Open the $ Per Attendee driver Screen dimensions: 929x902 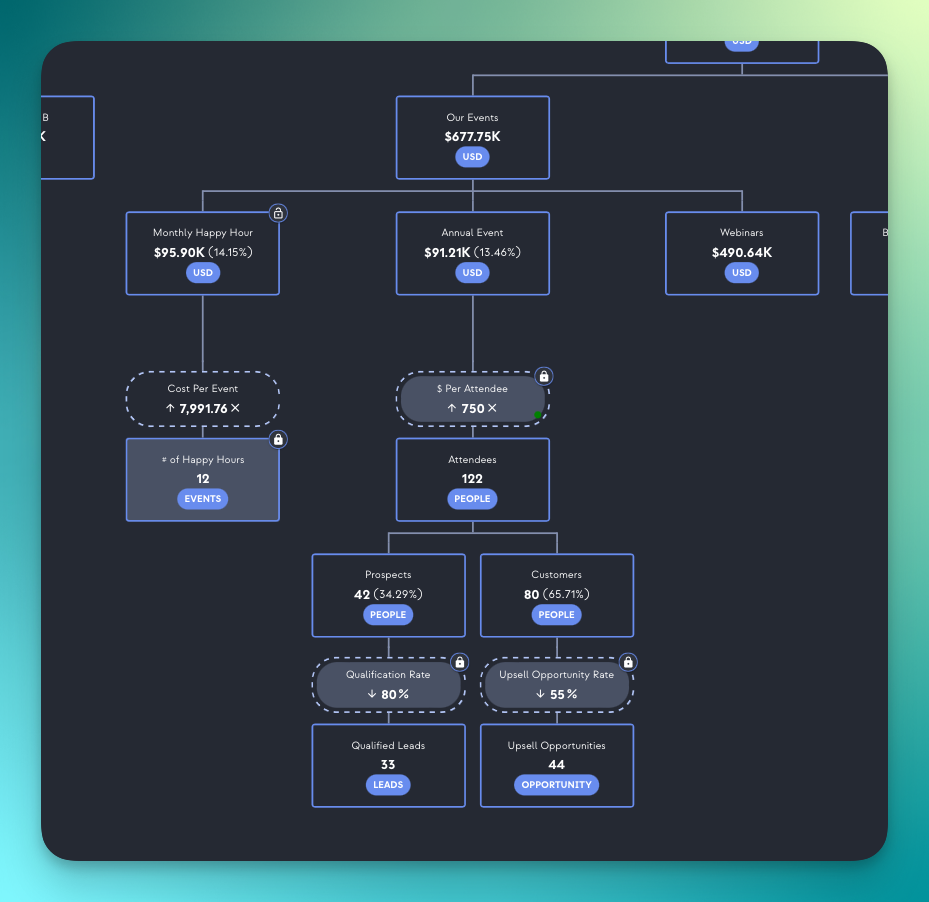tap(472, 399)
